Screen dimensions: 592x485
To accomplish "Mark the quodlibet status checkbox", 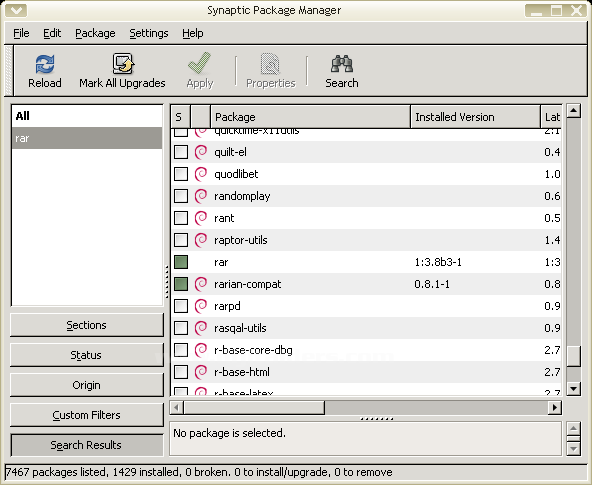I will (181, 174).
